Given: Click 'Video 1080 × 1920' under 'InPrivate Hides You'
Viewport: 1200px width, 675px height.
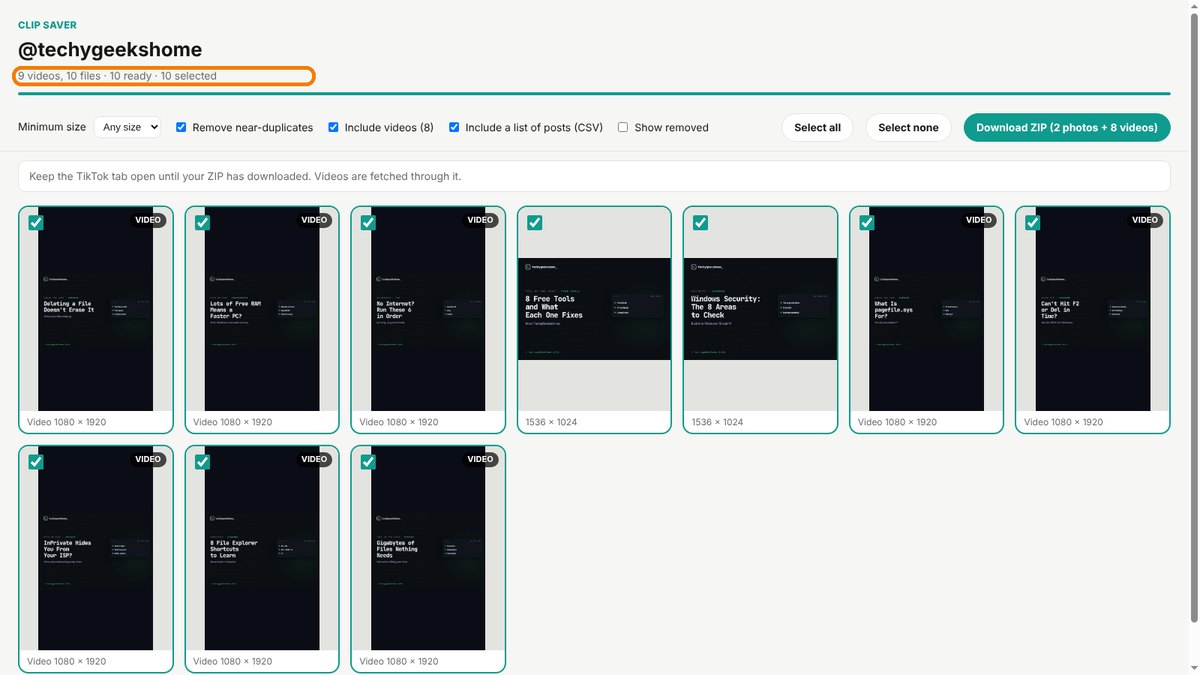Looking at the screenshot, I should point(66,661).
